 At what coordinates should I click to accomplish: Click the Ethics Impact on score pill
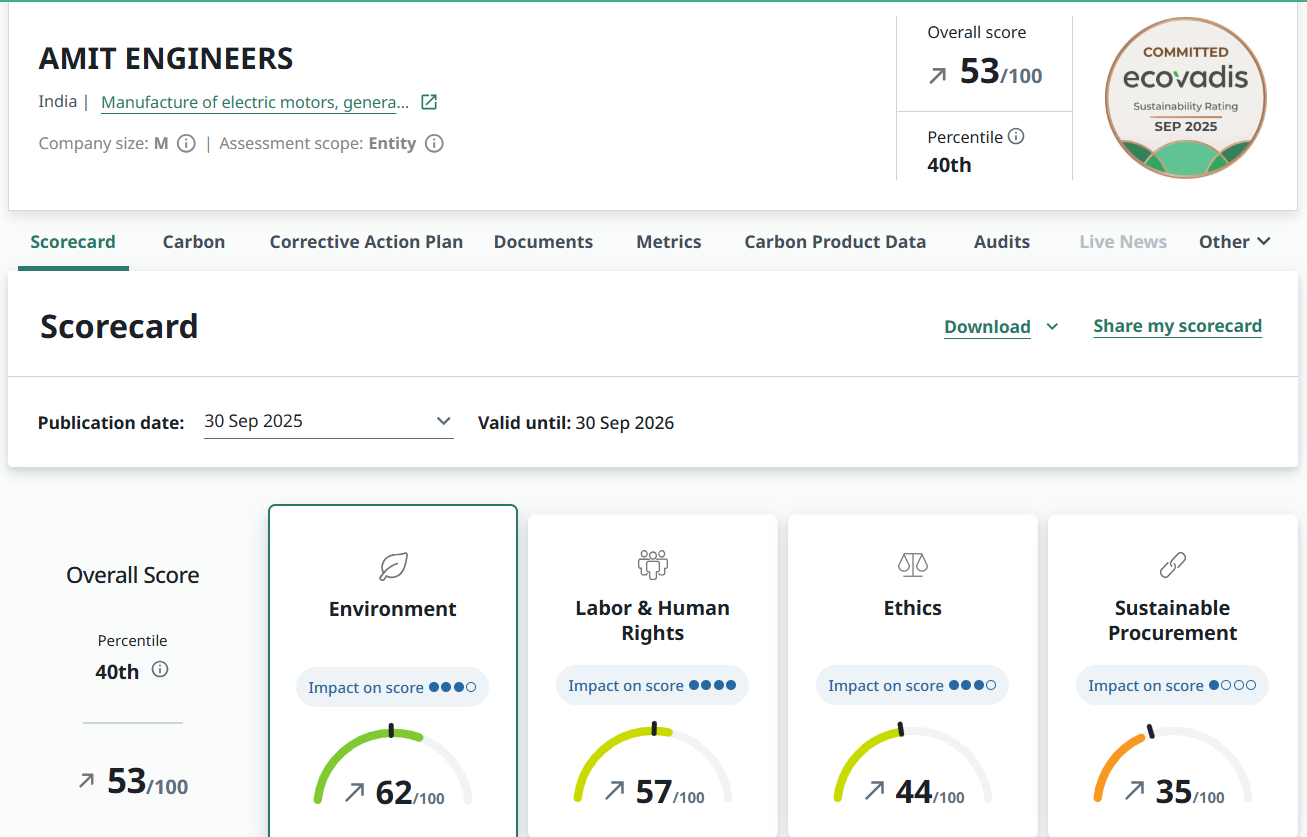point(912,686)
